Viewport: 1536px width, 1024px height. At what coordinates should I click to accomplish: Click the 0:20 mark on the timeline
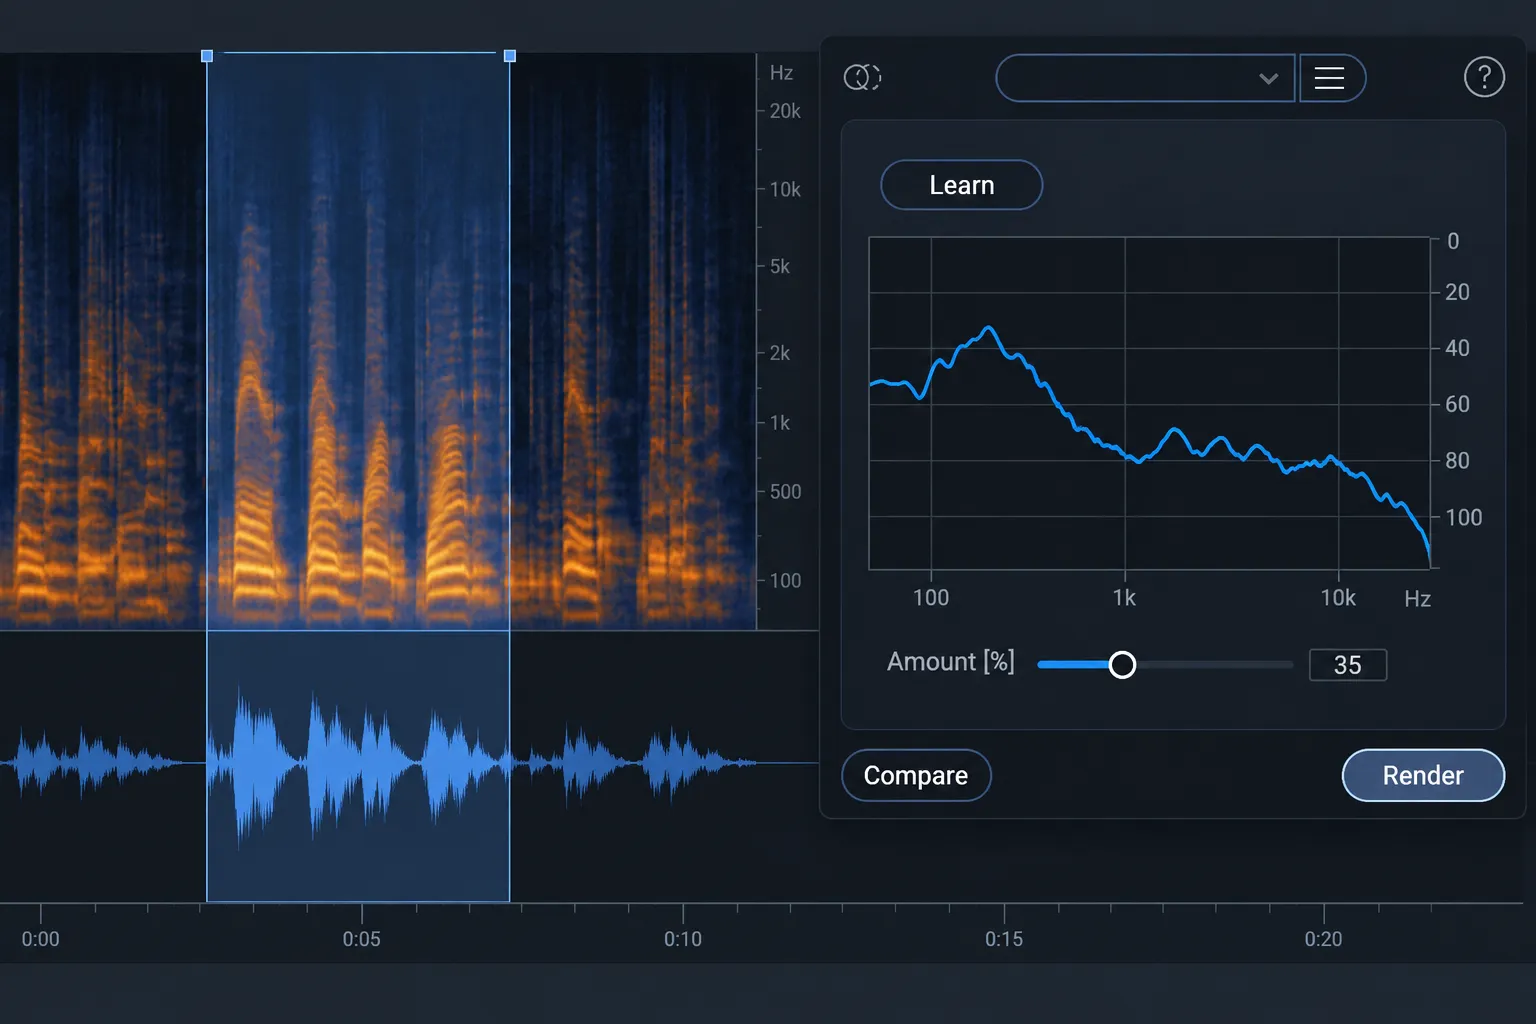(1323, 939)
